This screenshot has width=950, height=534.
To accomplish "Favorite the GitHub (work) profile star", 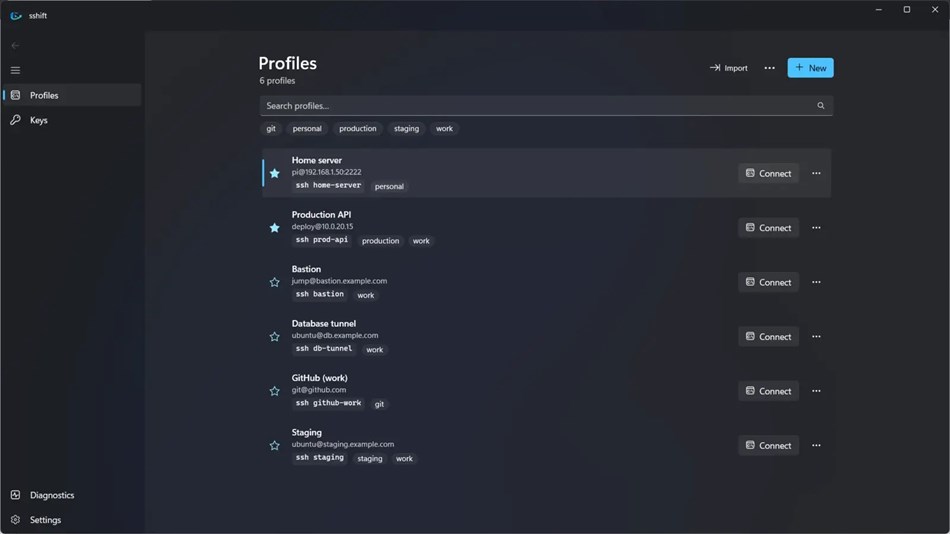I will click(x=274, y=391).
